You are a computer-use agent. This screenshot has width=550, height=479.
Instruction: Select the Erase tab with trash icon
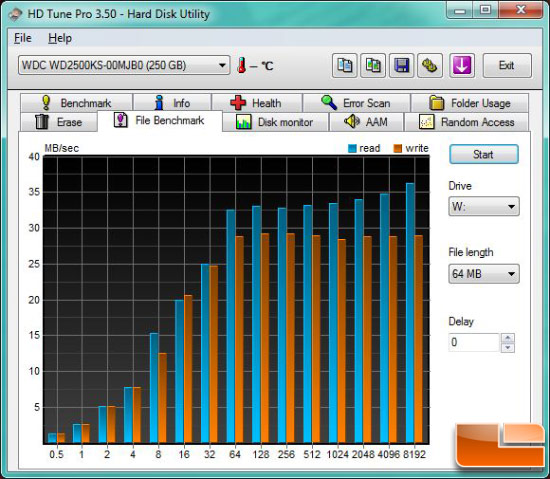pyautogui.click(x=59, y=122)
